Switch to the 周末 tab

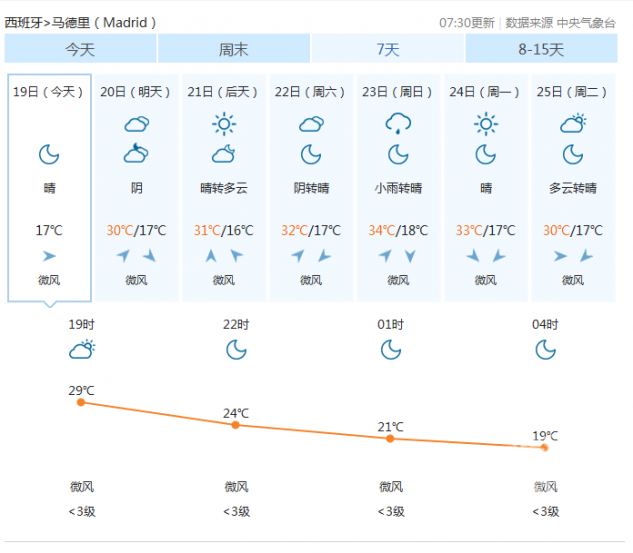tap(234, 48)
